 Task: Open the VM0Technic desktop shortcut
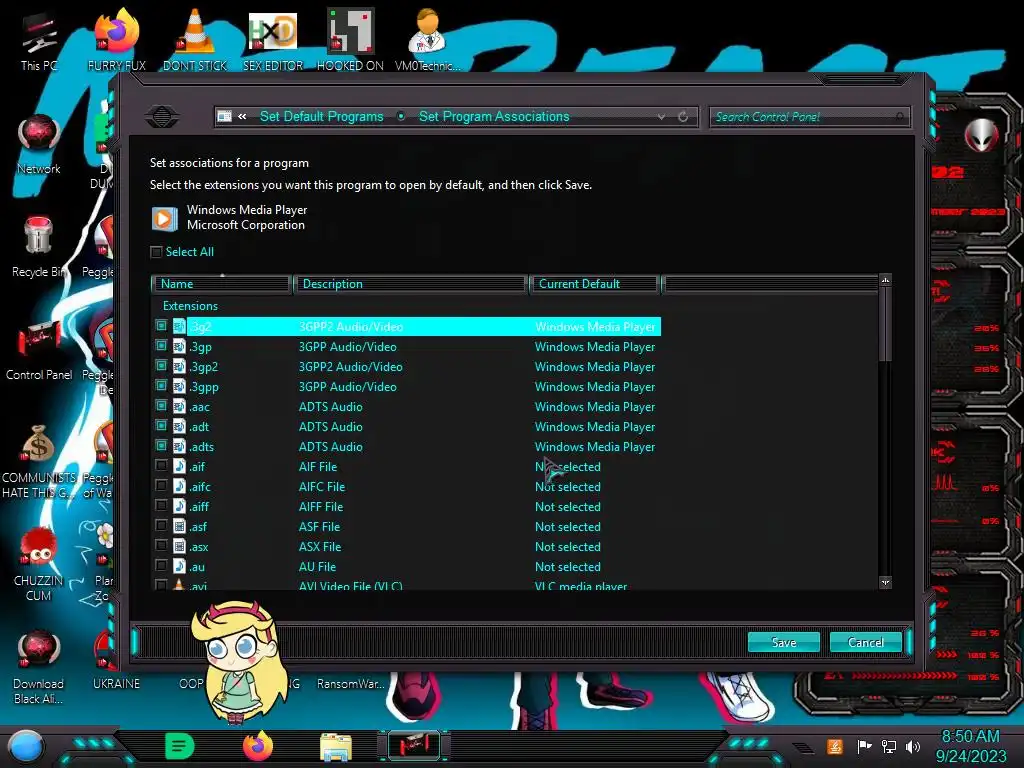coord(427,41)
